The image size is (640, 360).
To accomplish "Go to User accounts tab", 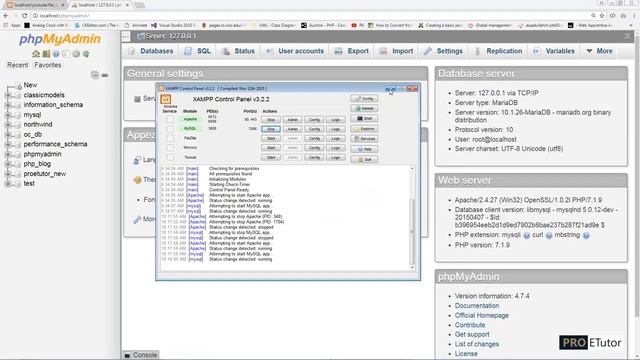I will 295,51.
